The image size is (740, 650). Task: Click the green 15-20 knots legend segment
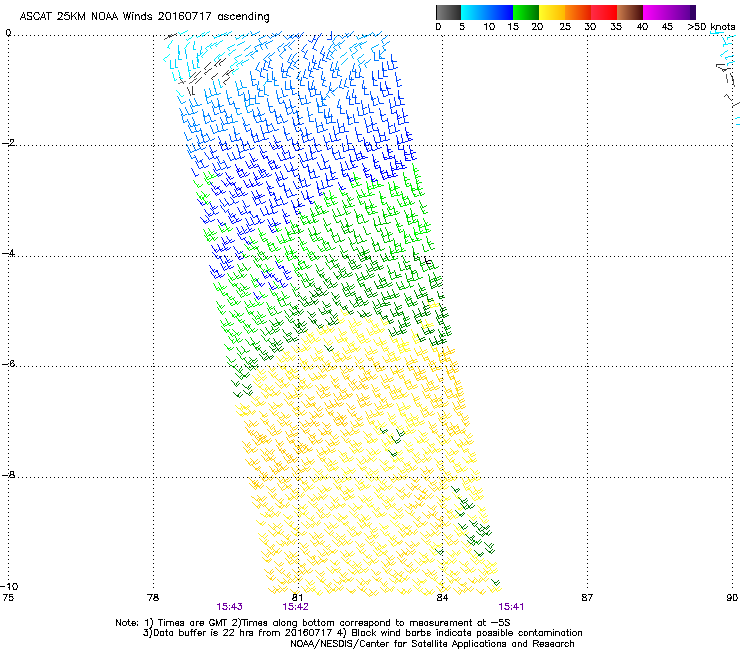click(x=526, y=12)
